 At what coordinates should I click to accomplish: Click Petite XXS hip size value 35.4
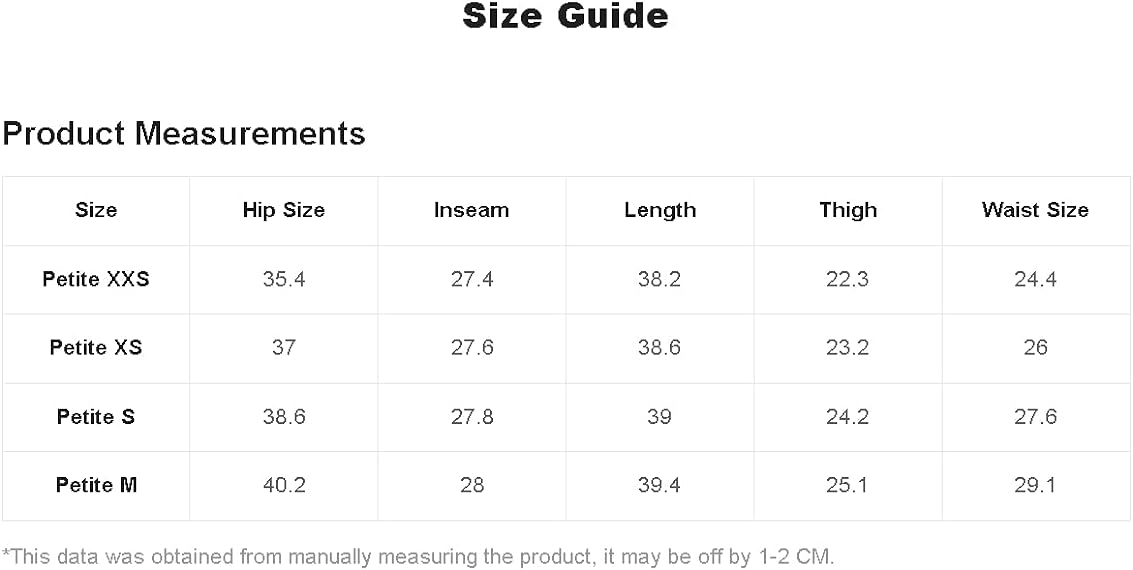[284, 279]
